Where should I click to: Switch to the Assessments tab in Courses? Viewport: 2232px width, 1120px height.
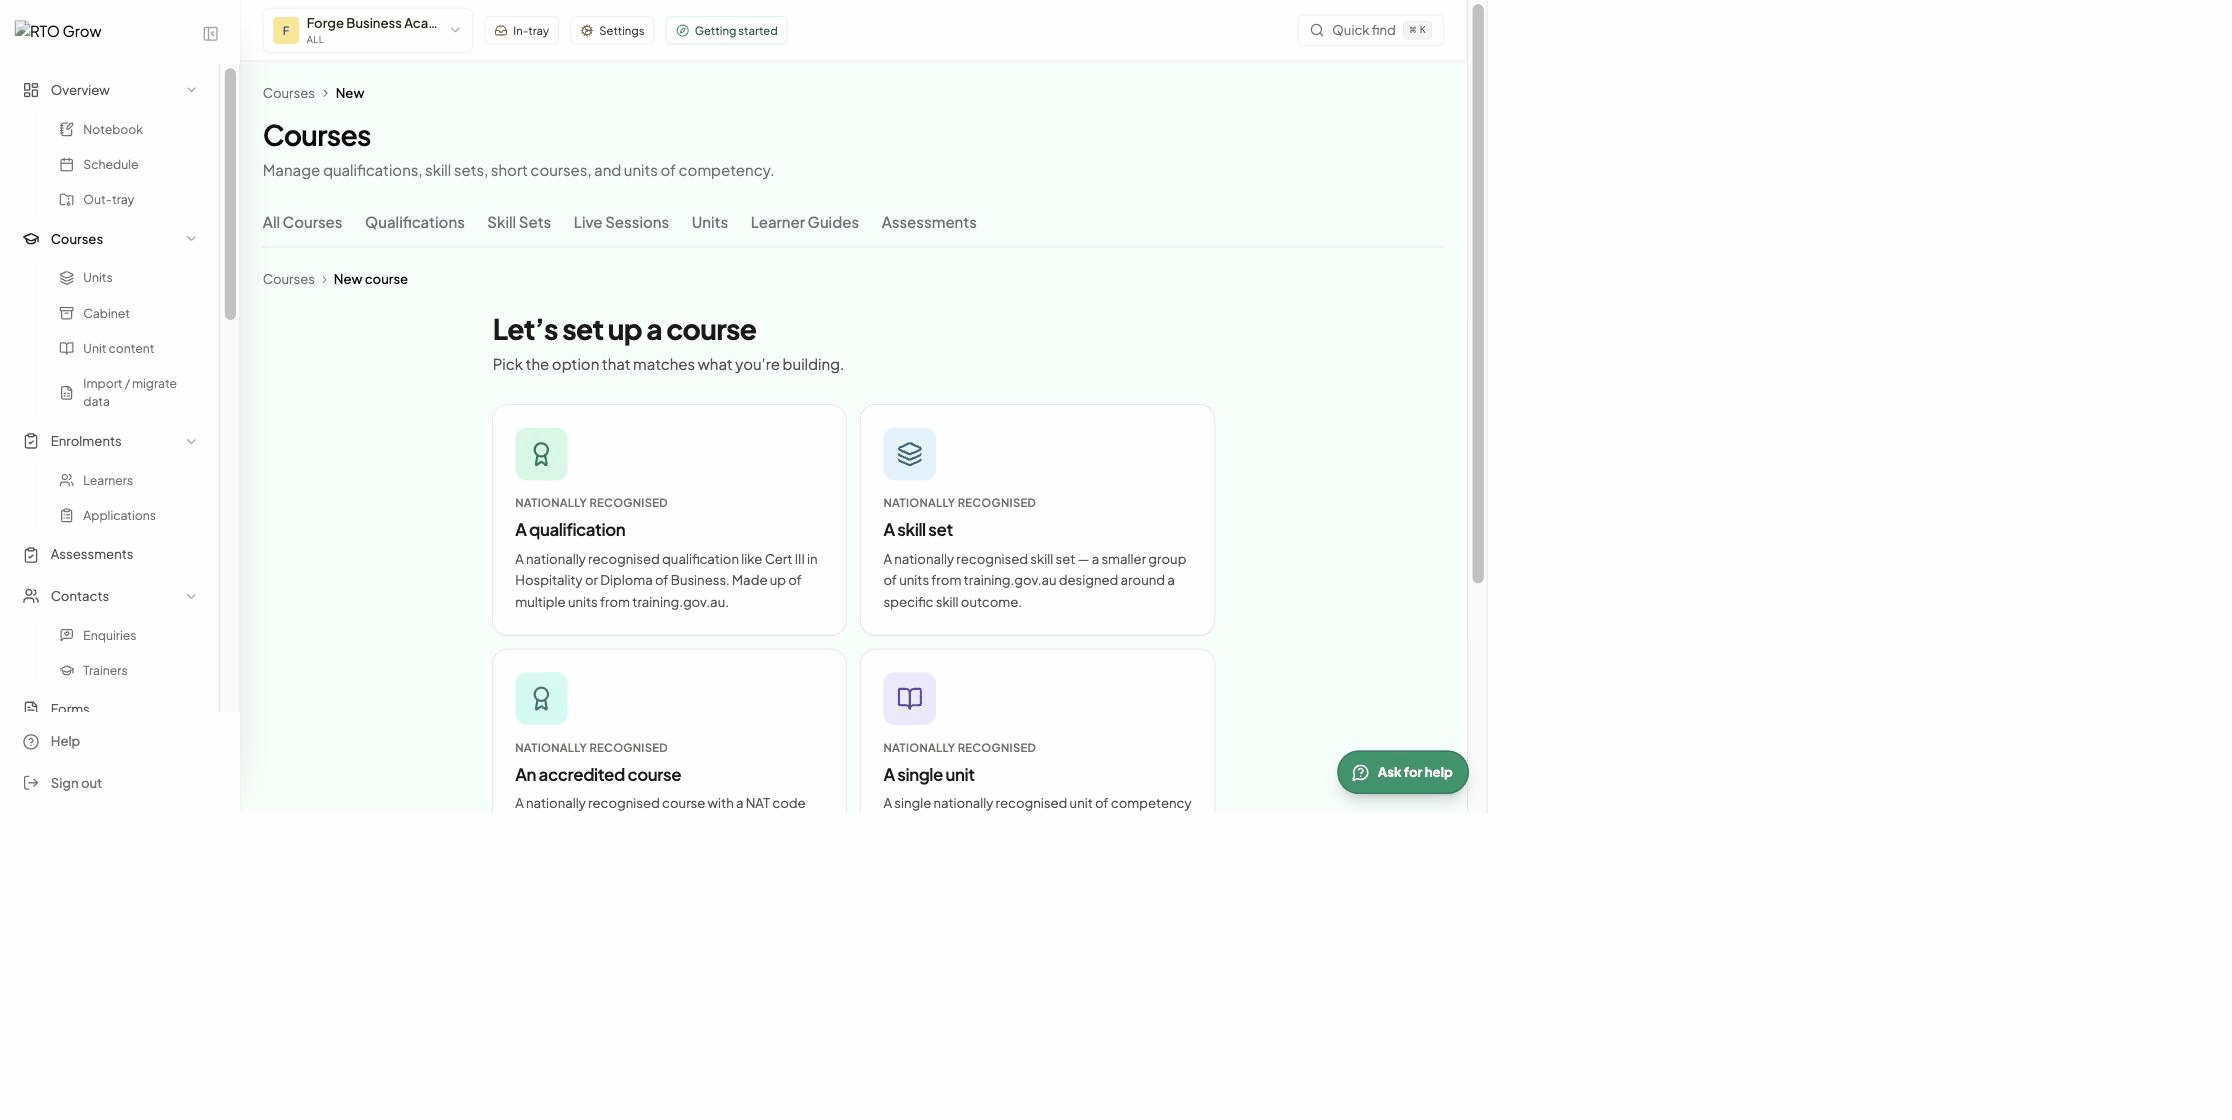(928, 223)
